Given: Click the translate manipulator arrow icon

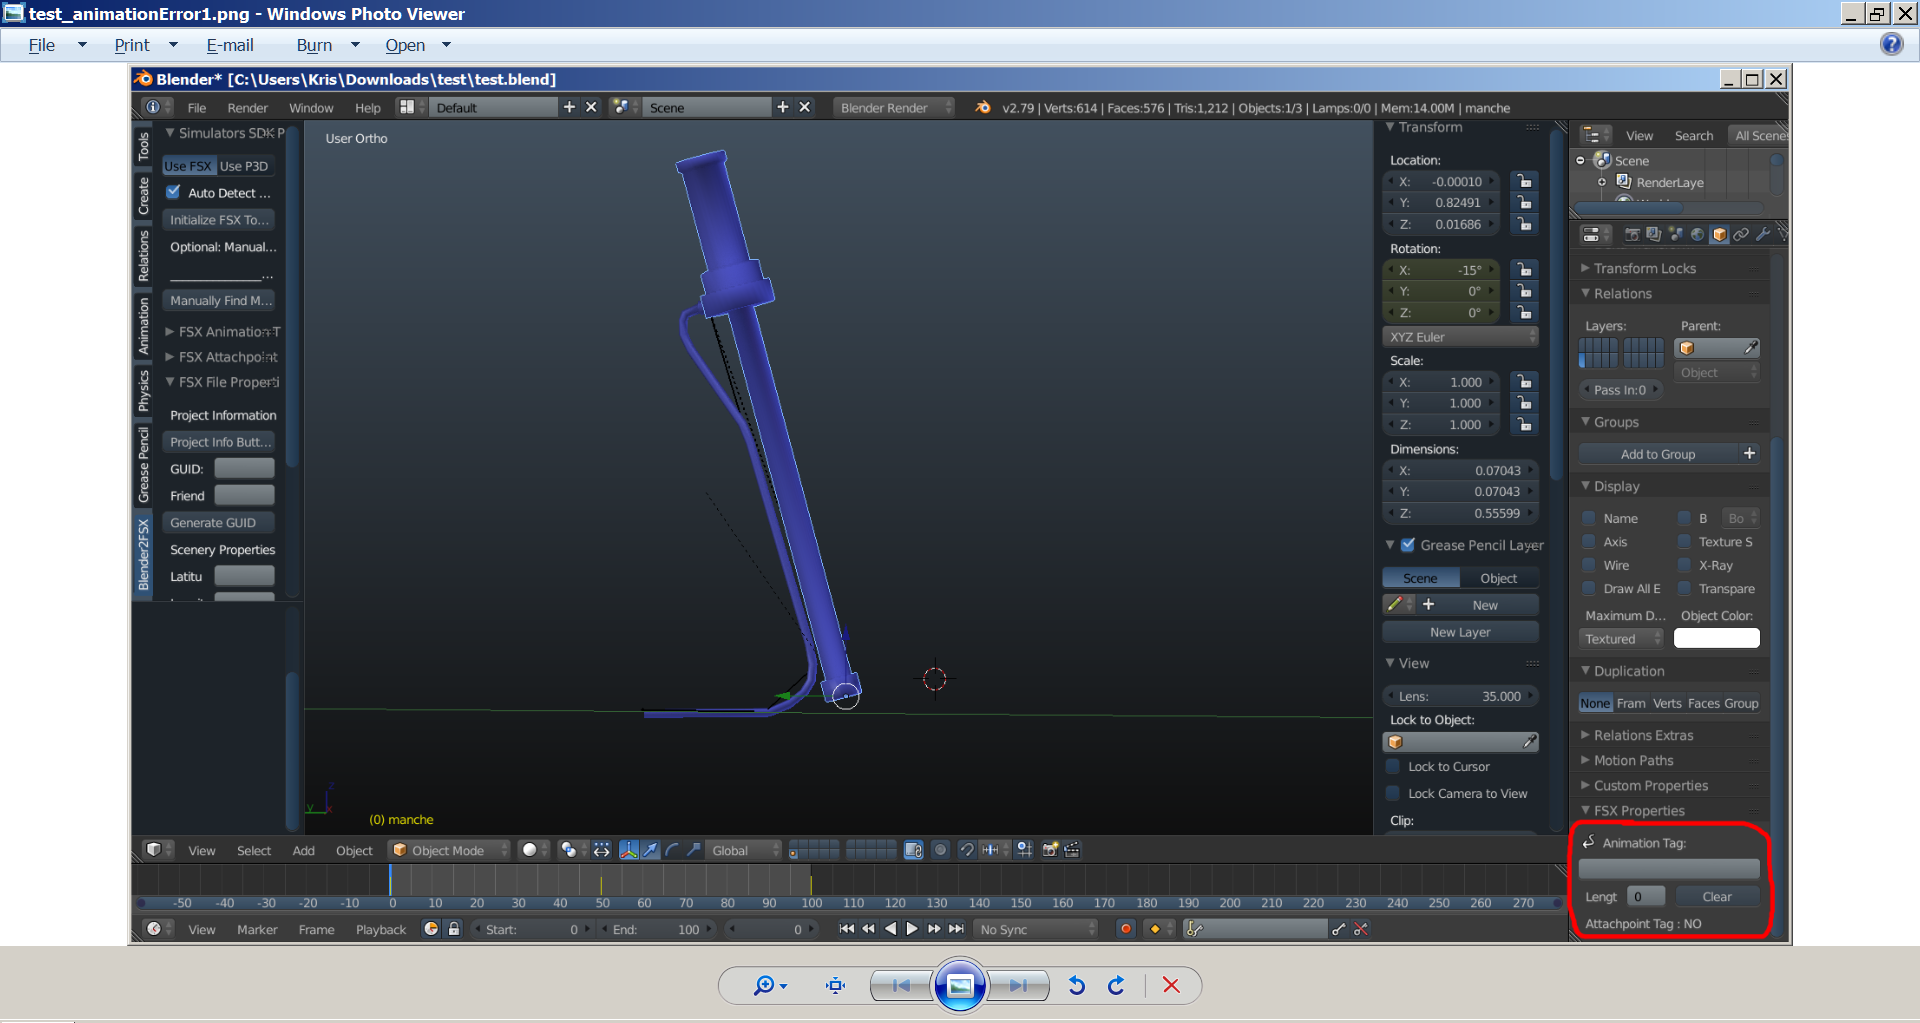Looking at the screenshot, I should click(651, 850).
